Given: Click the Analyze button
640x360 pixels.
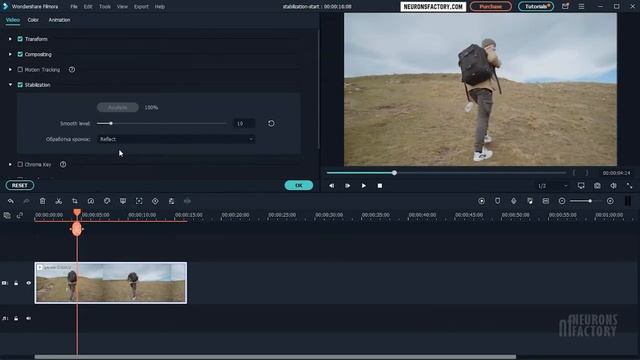Looking at the screenshot, I should click(118, 107).
